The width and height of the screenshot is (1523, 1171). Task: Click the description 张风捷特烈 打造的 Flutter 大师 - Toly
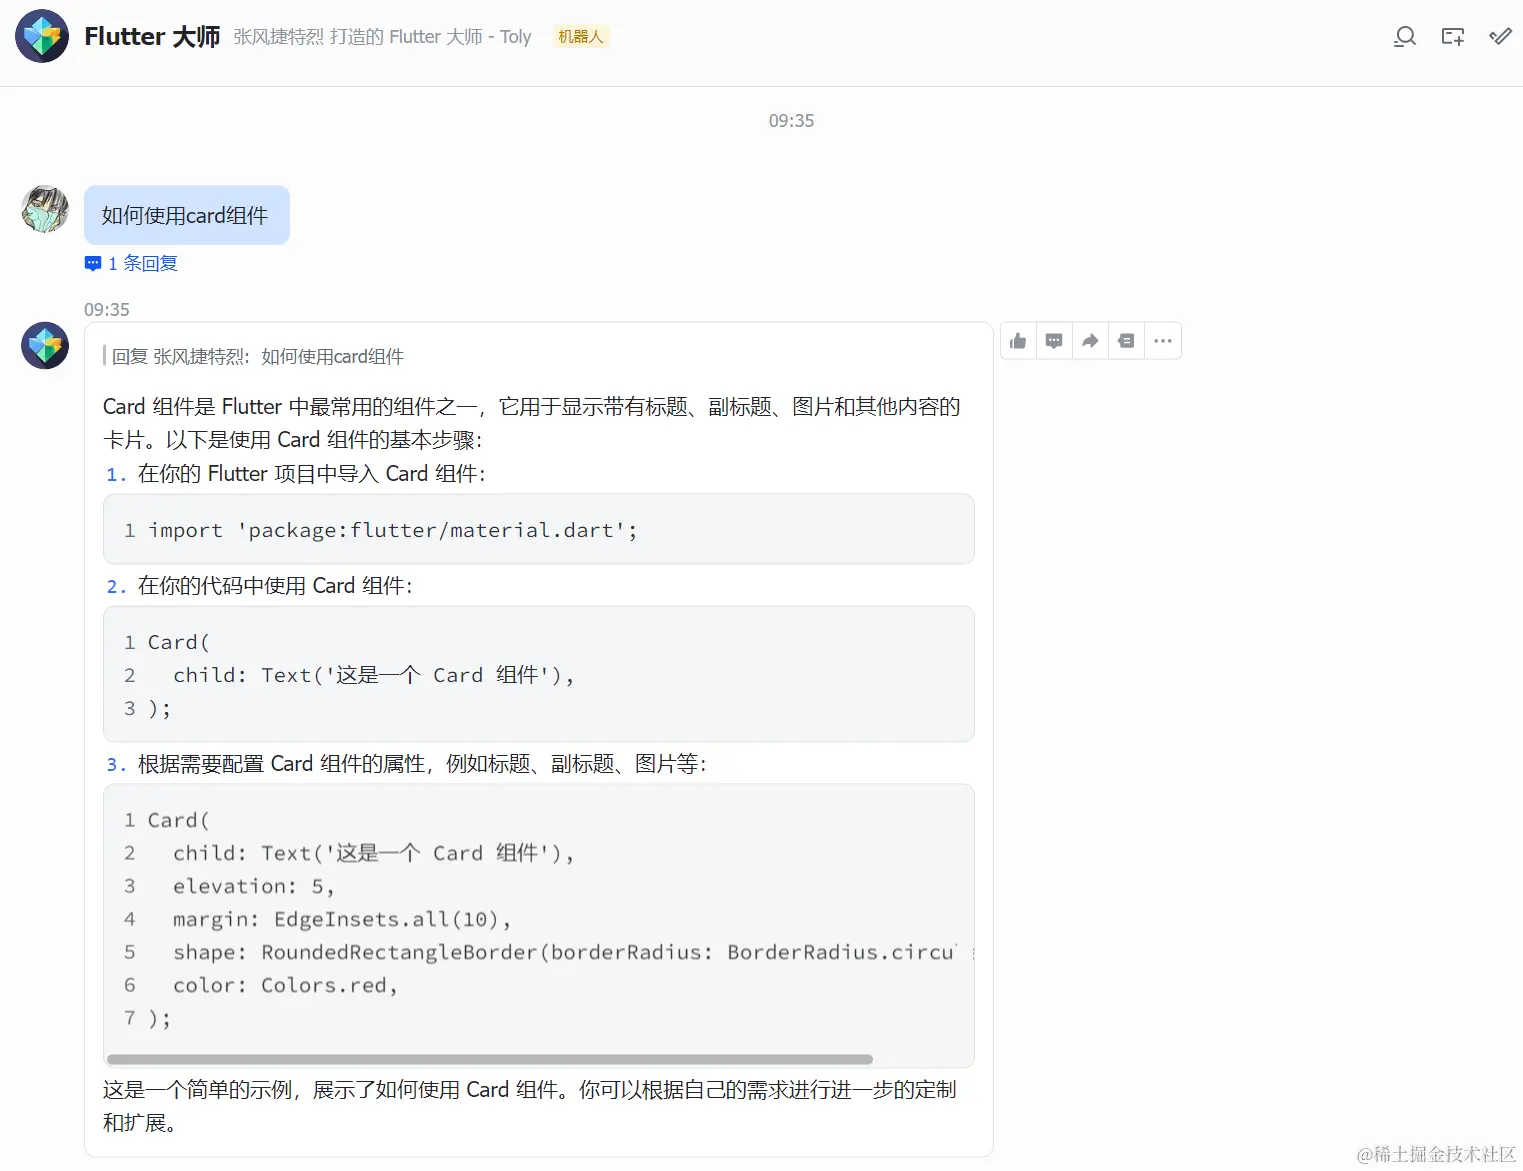pos(382,37)
